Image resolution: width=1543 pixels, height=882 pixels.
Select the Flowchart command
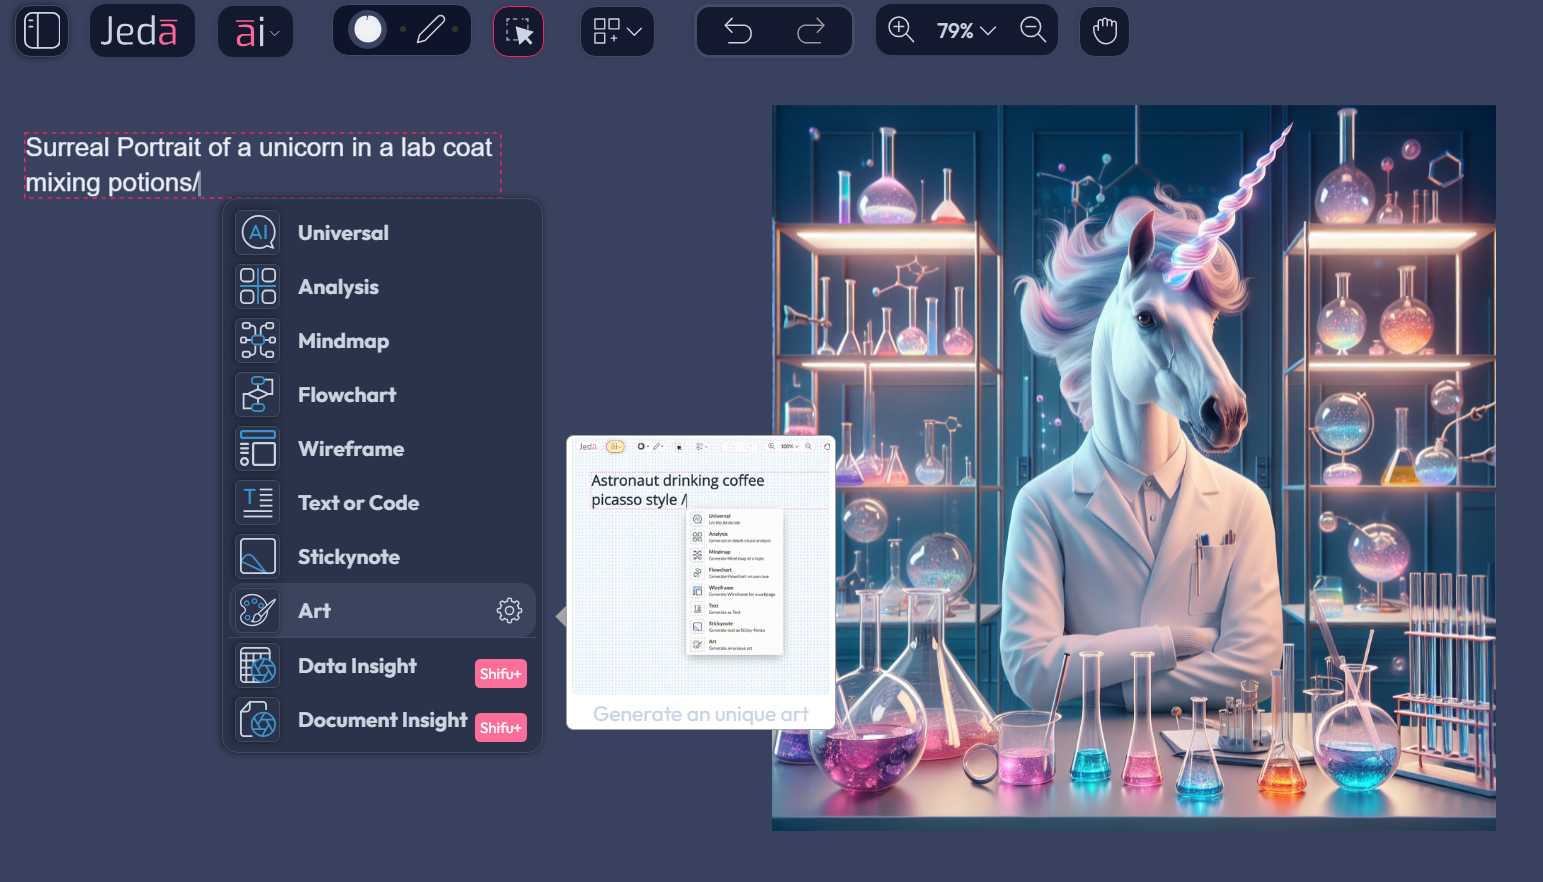[x=383, y=395]
